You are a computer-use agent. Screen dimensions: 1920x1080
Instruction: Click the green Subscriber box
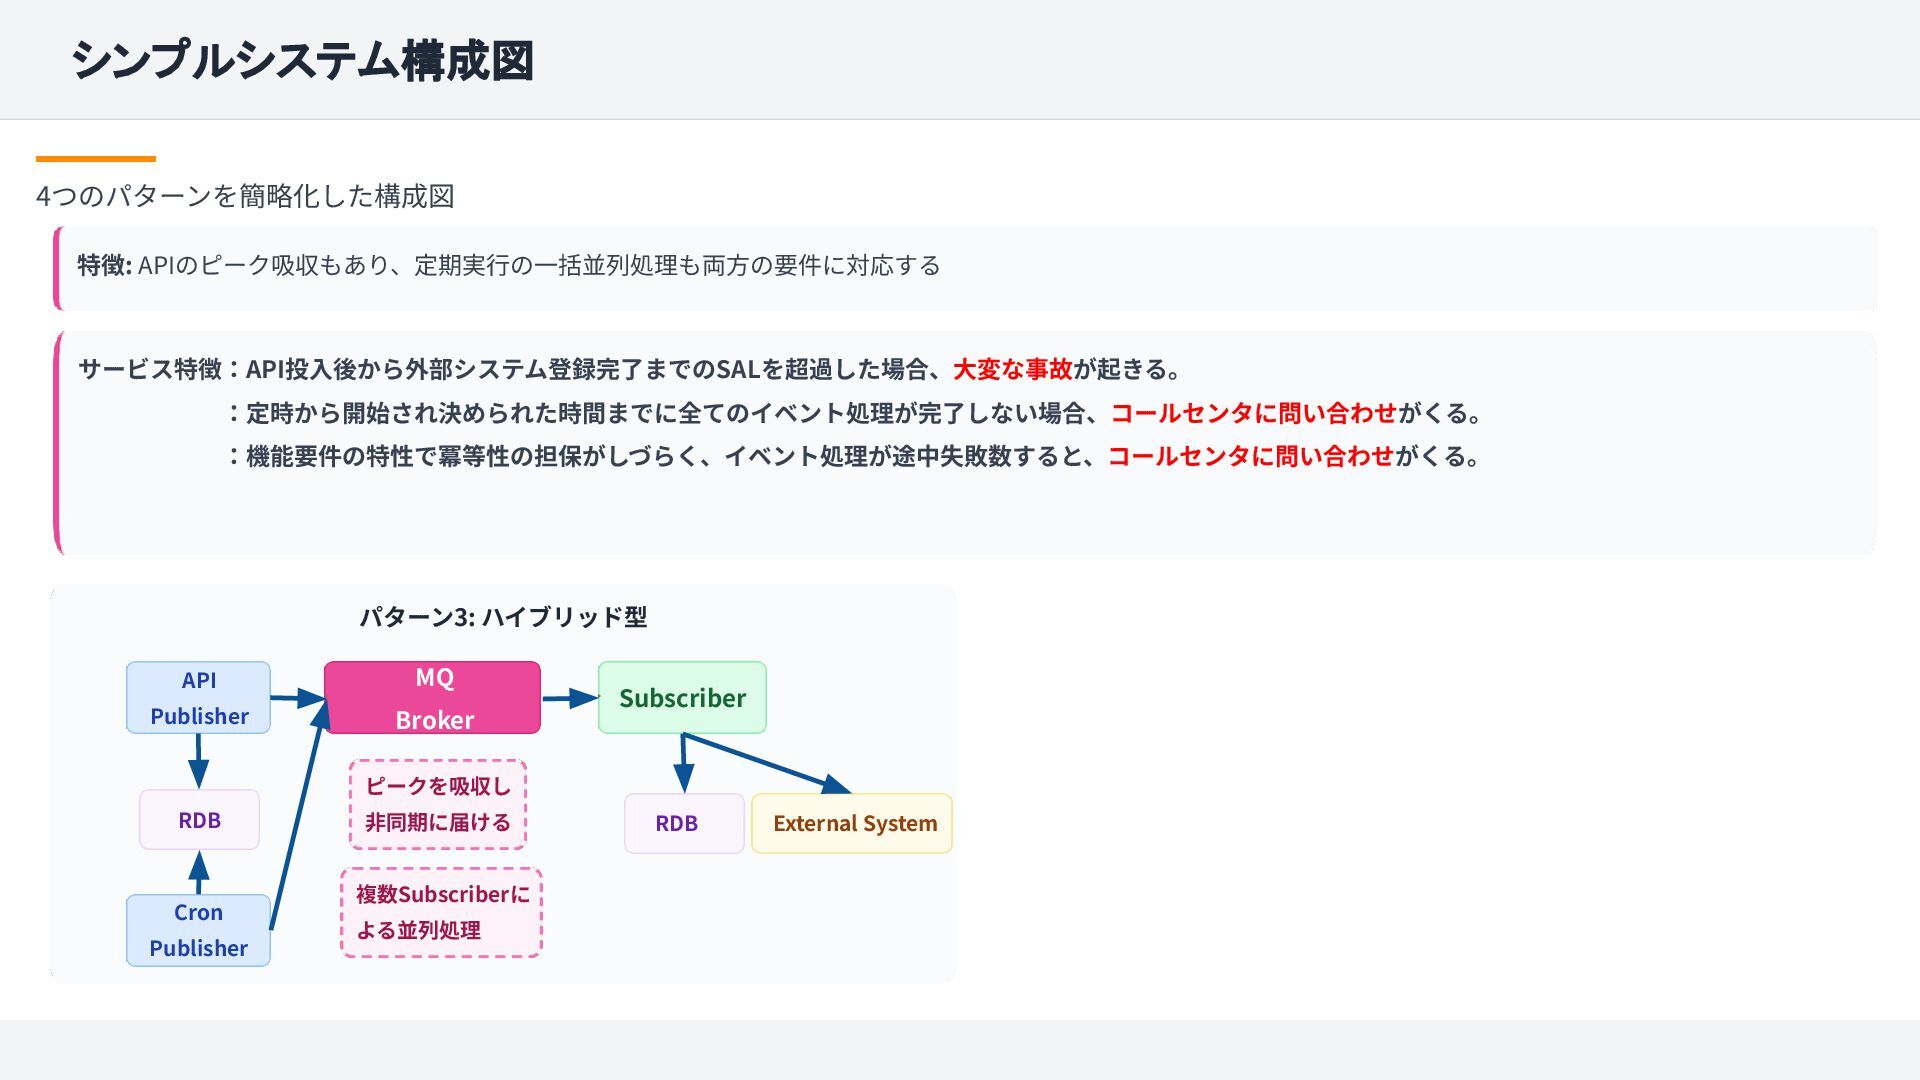click(682, 697)
